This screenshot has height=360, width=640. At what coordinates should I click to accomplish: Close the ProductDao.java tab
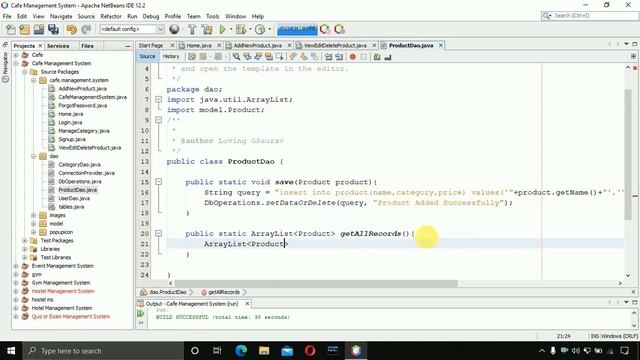pyautogui.click(x=441, y=45)
